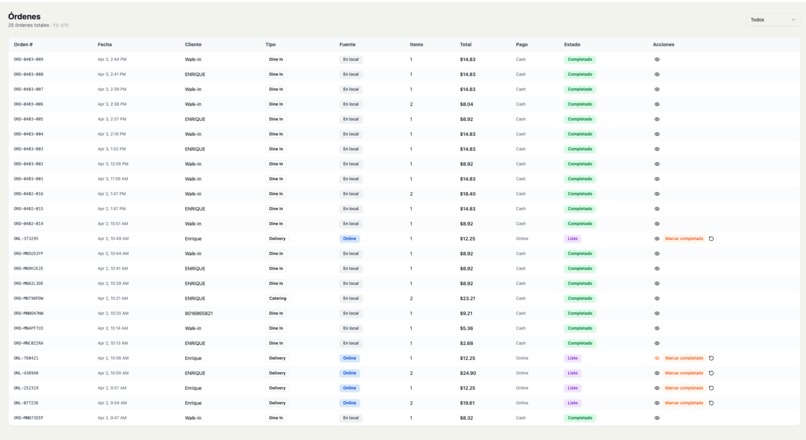The width and height of the screenshot is (806, 440).
Task: Click Marcar completado on Apr 2, 9:57 AM order
Action: (684, 388)
